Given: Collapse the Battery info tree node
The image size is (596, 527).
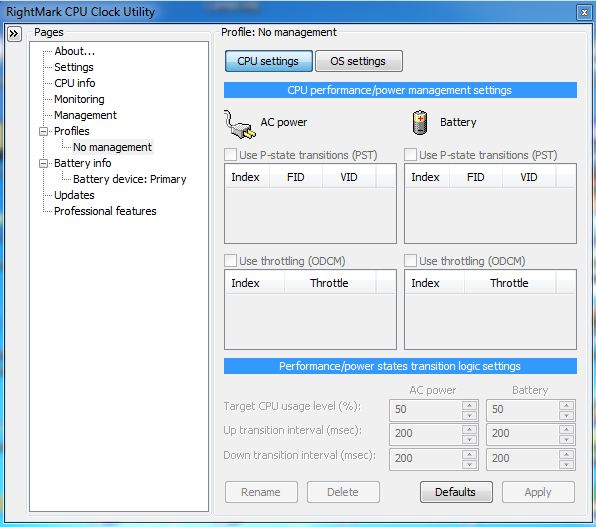Looking at the screenshot, I should click(44, 163).
